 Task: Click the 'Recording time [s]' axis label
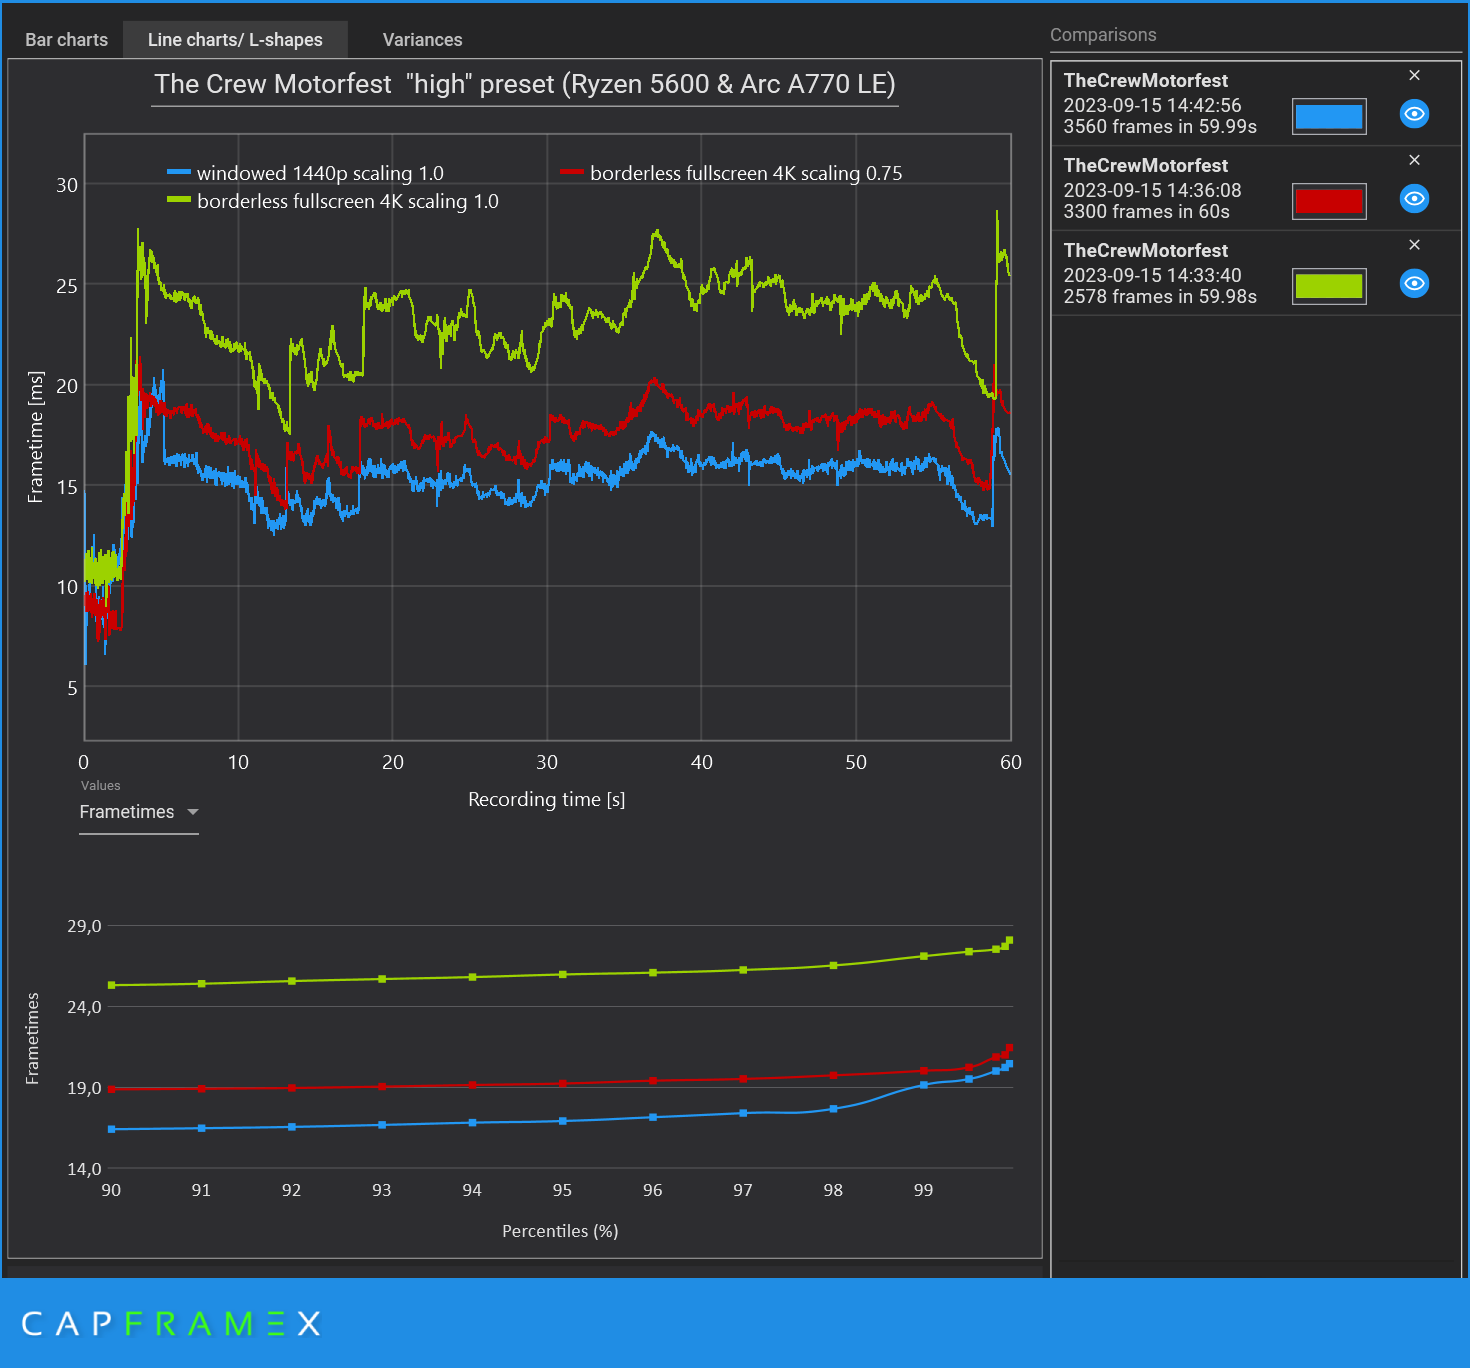(x=547, y=799)
